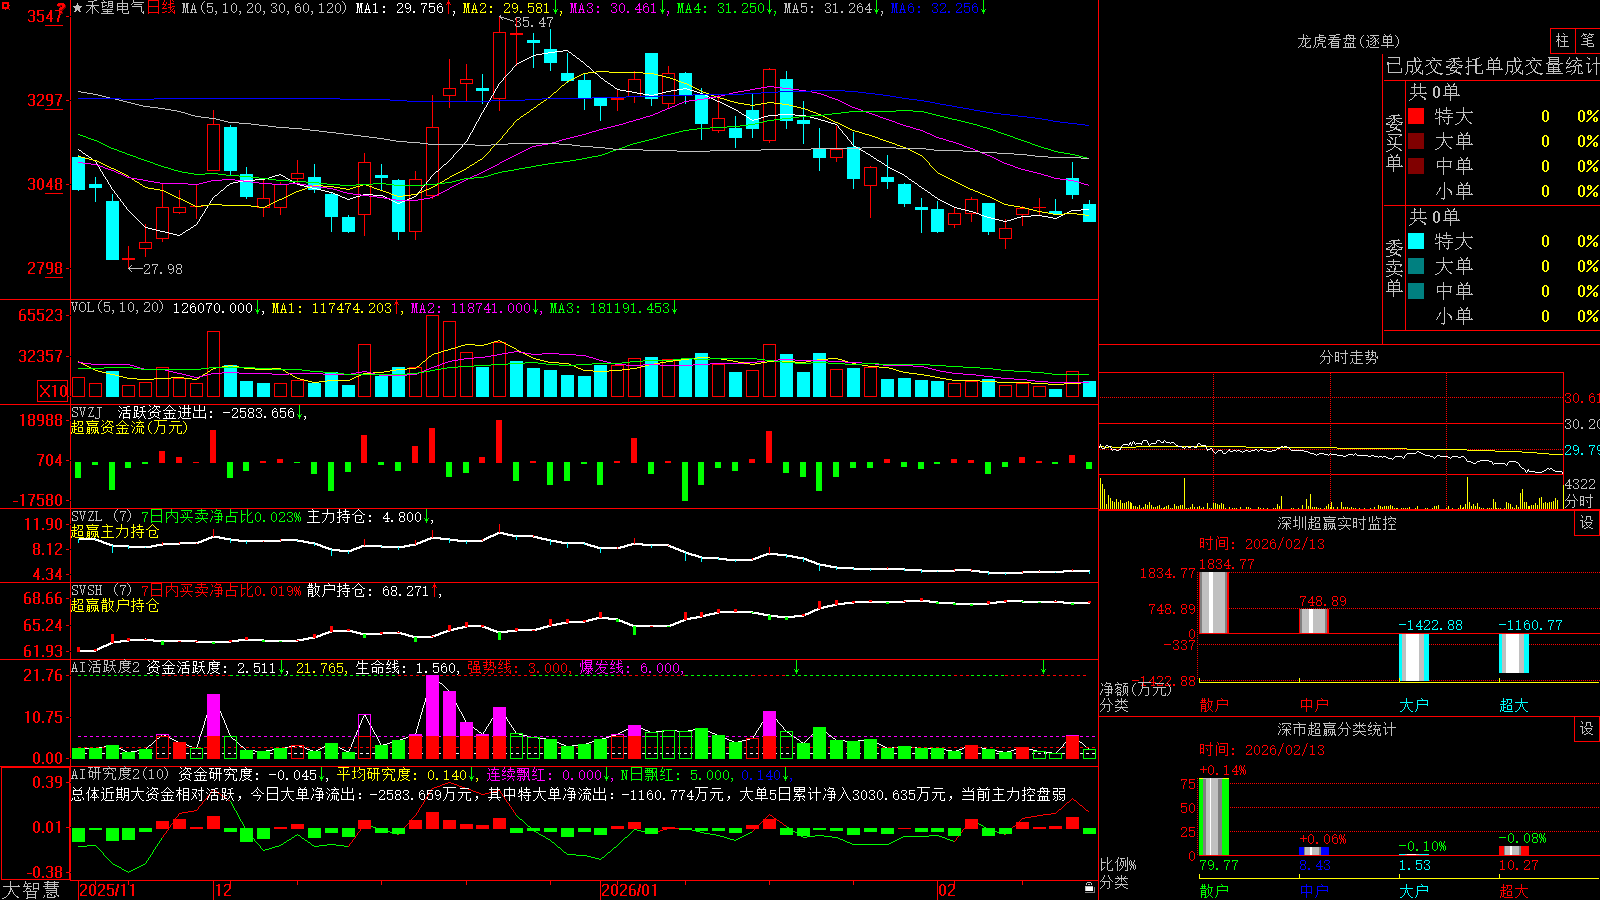Click the MA4: 31.250 value

pyautogui.click(x=720, y=8)
